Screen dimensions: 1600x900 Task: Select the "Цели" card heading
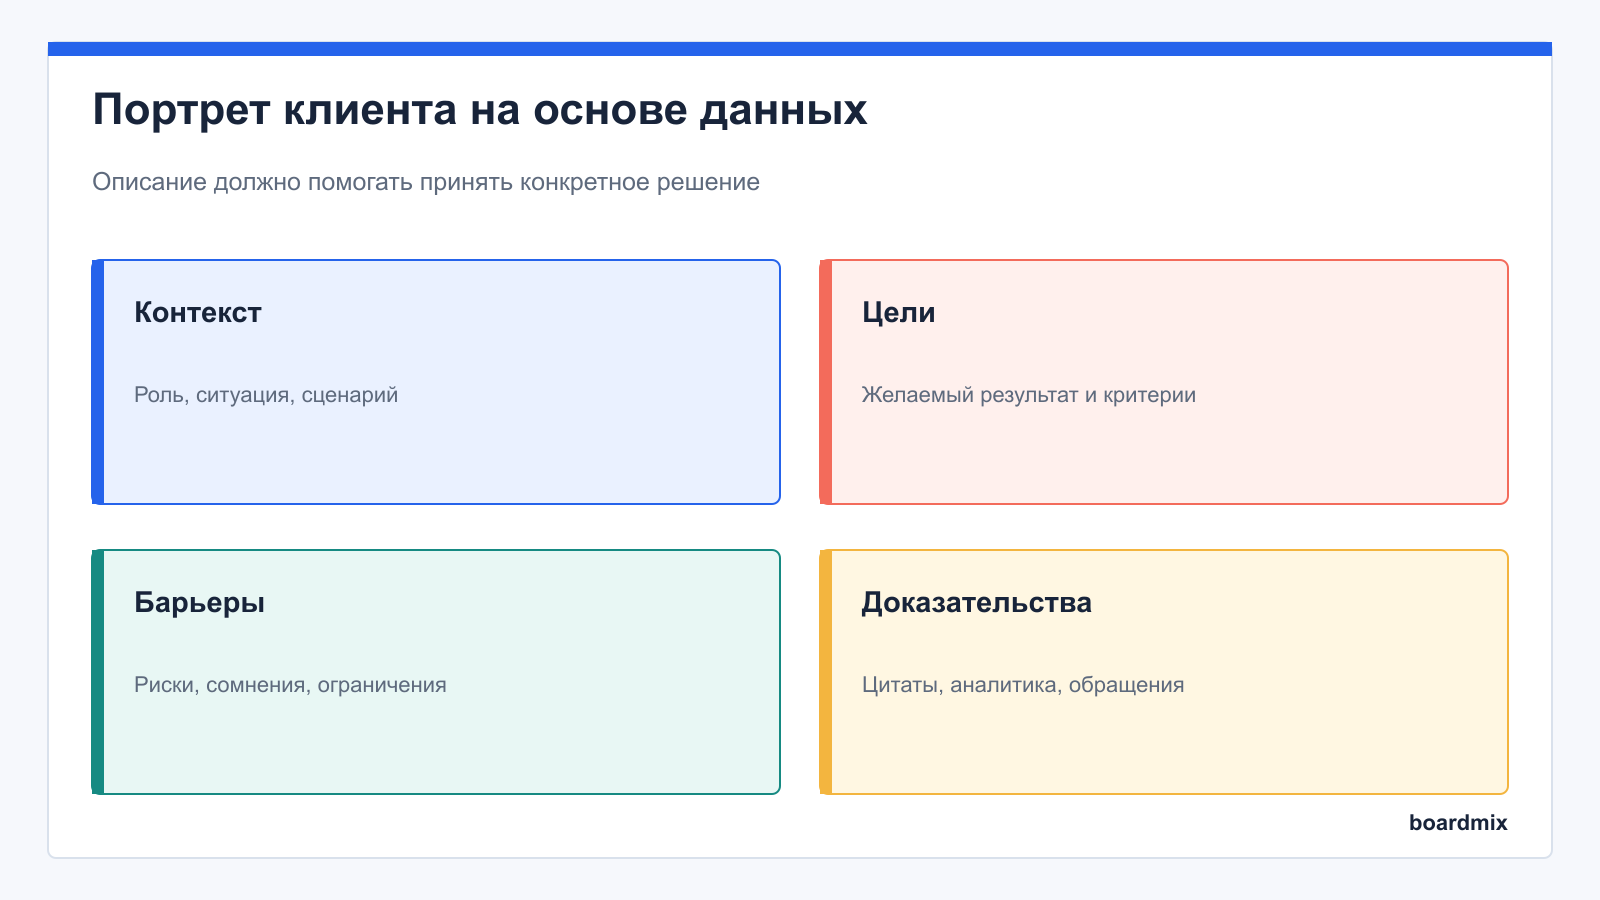899,313
